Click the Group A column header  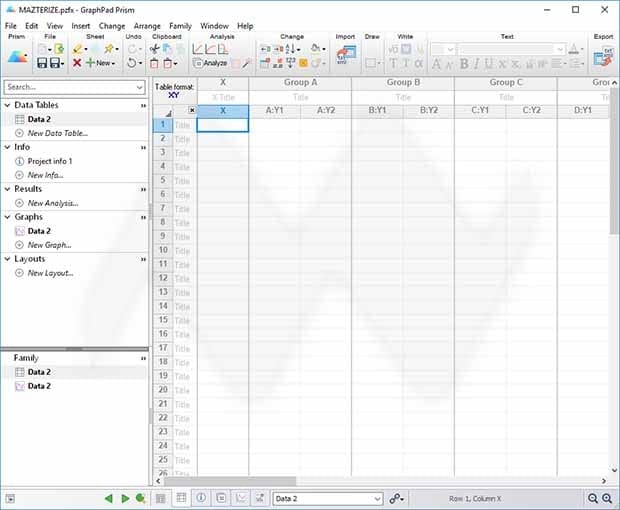click(301, 83)
